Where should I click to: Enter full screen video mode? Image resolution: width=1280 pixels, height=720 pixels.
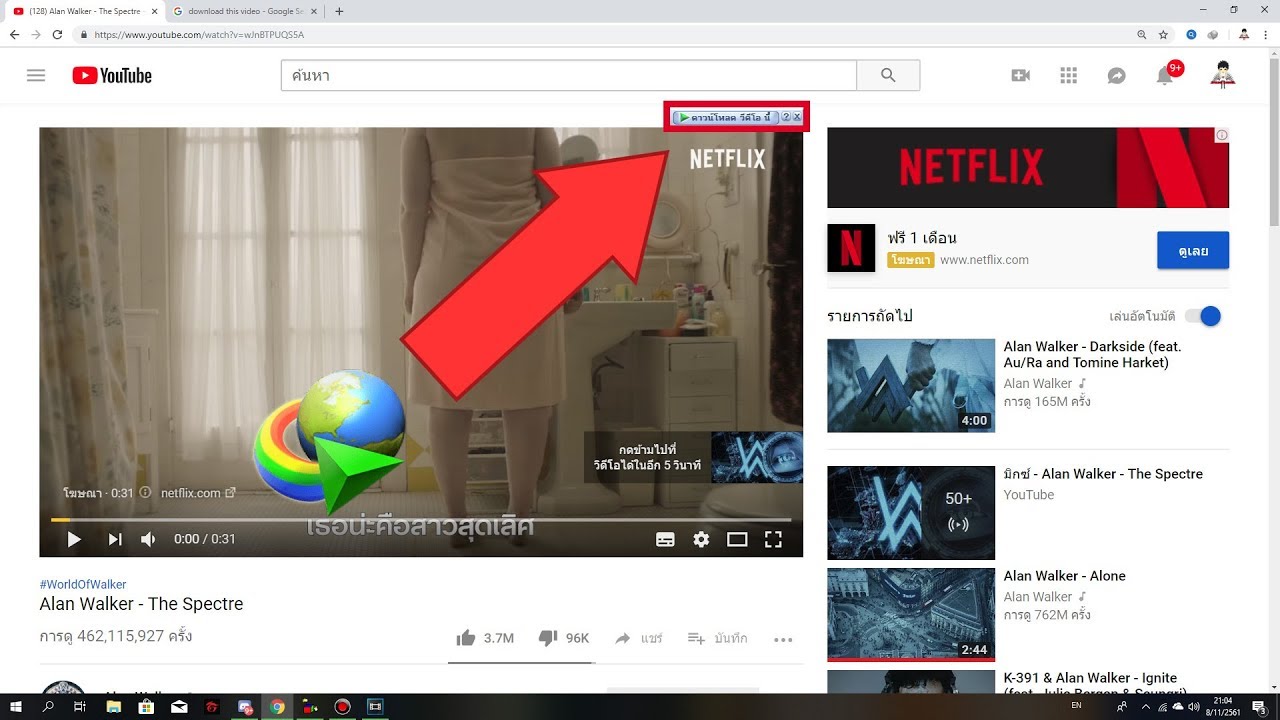point(773,539)
